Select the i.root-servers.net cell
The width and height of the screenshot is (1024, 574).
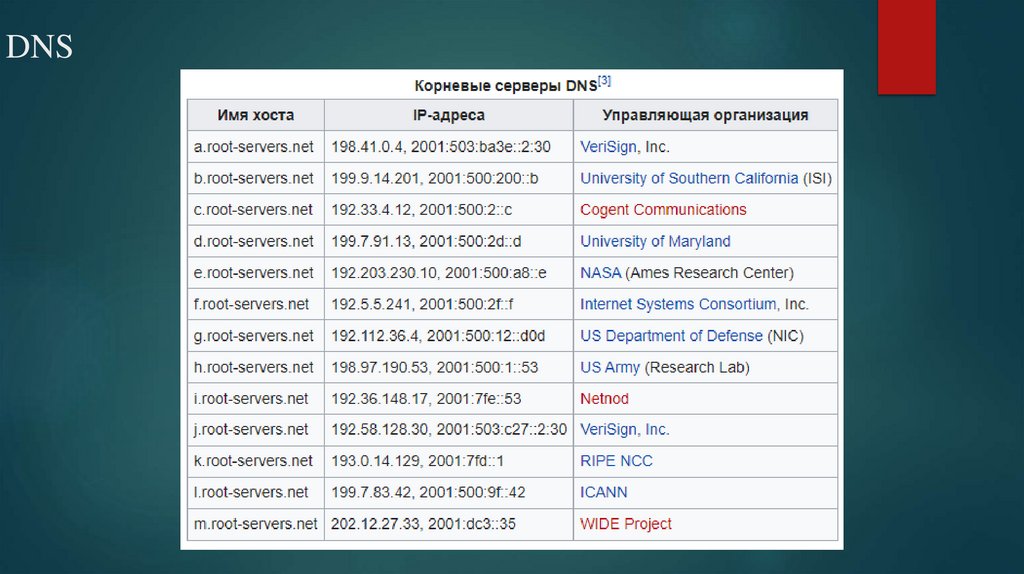pos(255,398)
